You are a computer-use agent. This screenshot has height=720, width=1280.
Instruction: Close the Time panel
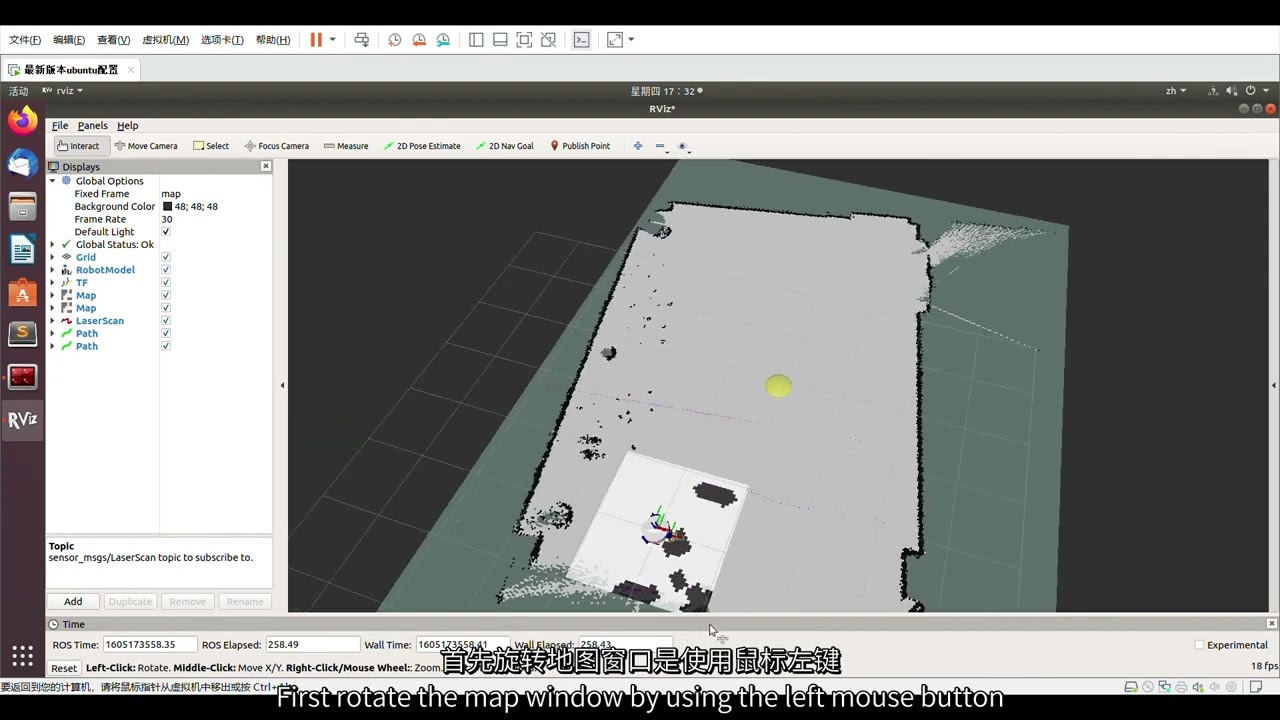[x=1272, y=623]
